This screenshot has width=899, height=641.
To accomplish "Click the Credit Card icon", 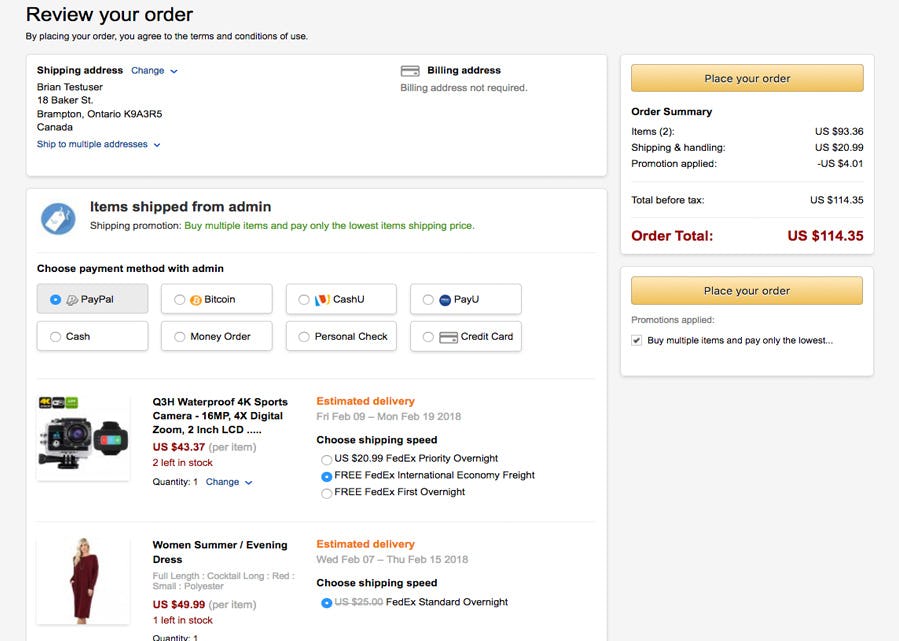I will point(449,337).
